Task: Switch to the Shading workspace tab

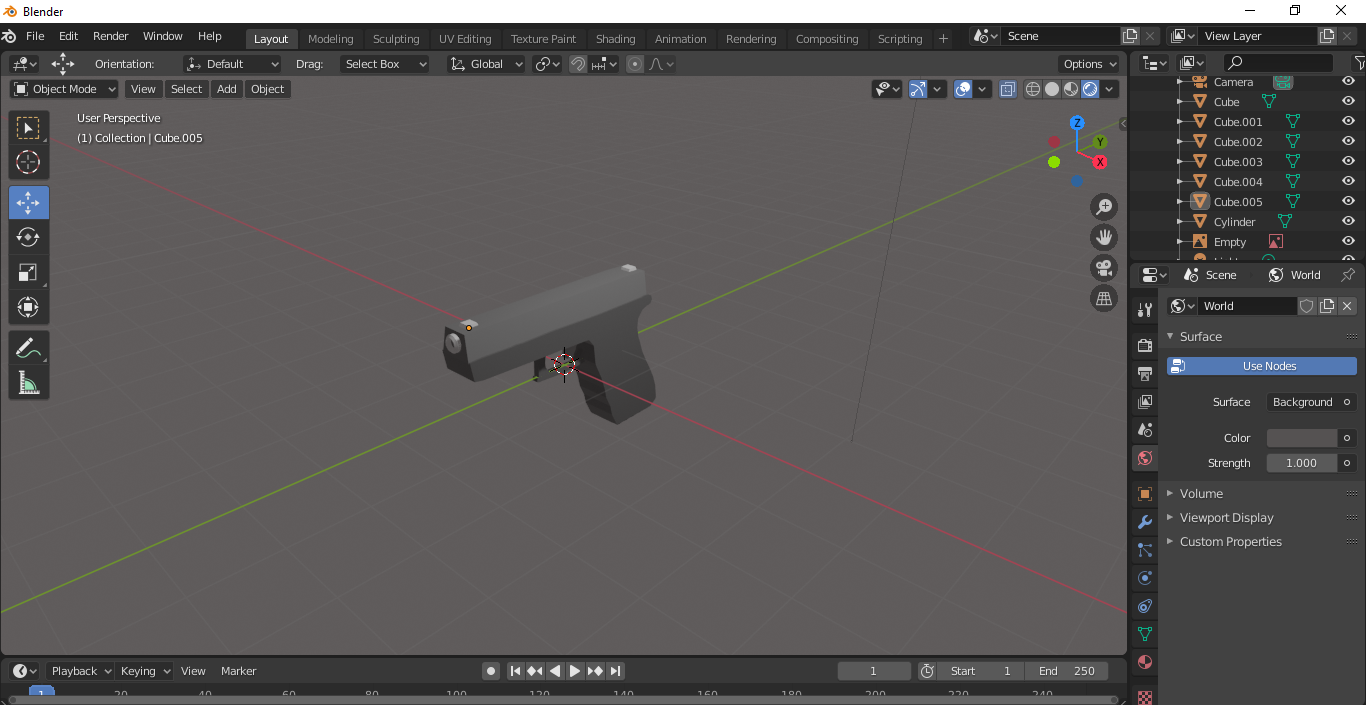Action: (616, 39)
